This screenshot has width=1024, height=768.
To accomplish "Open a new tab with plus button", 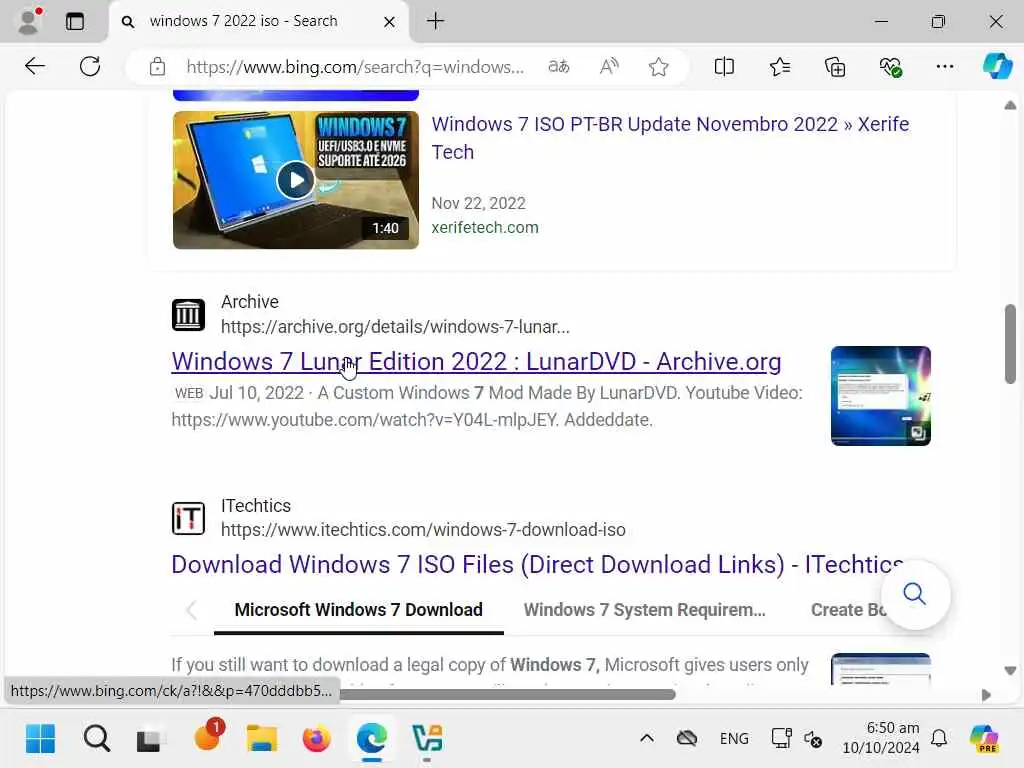I will 436,21.
